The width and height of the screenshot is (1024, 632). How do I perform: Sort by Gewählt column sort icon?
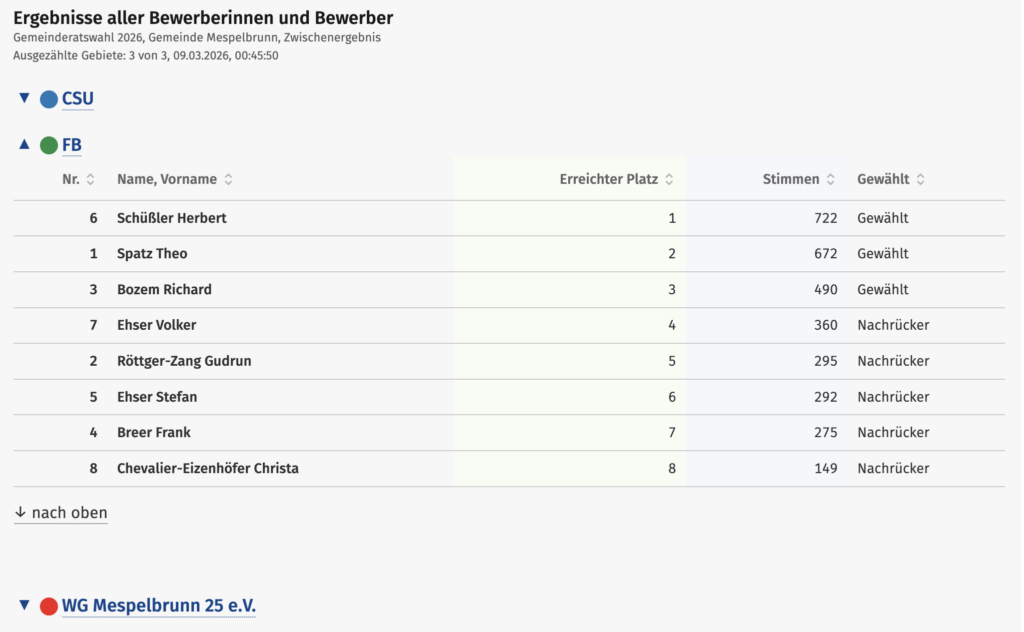click(920, 180)
